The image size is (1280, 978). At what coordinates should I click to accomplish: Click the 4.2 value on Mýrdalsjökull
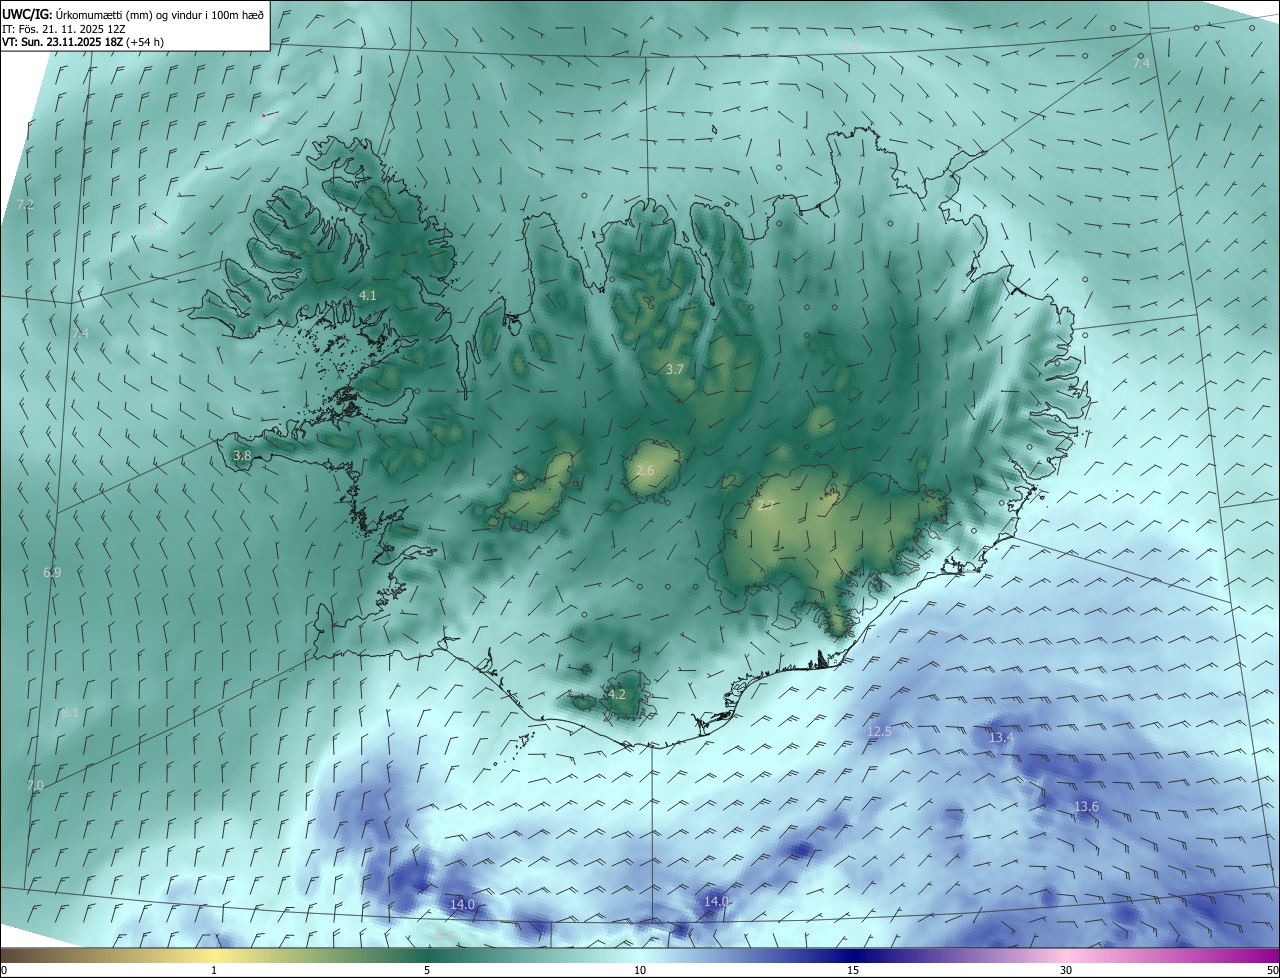[x=617, y=694]
